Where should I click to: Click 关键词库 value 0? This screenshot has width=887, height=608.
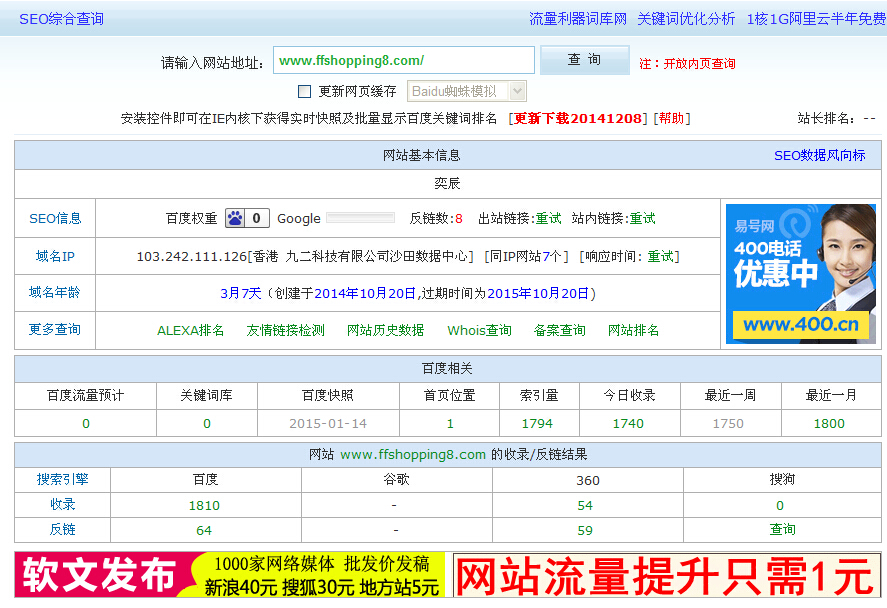click(x=206, y=424)
